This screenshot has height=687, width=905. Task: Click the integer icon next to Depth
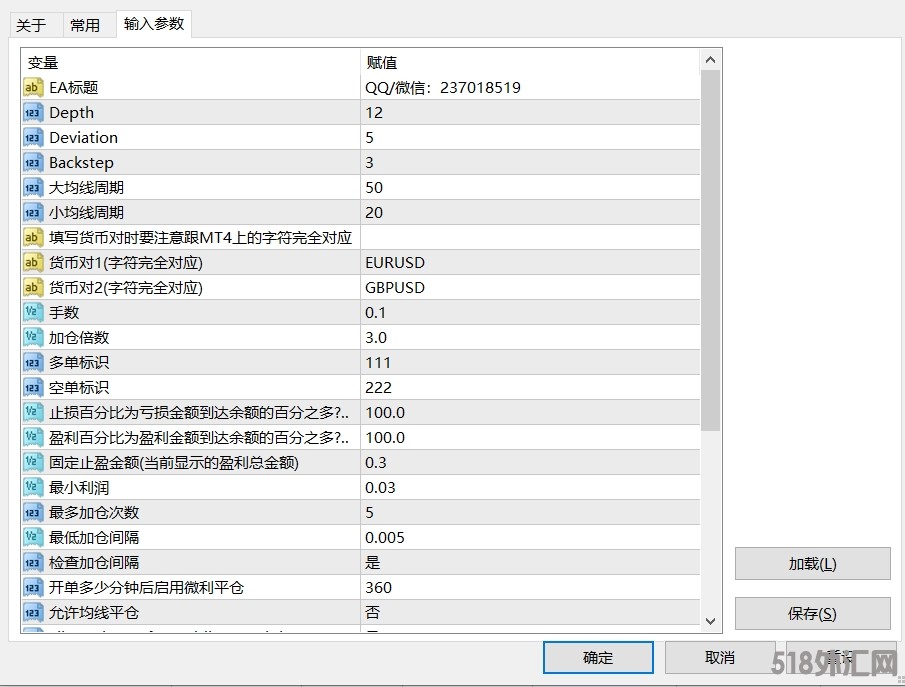tap(32, 113)
